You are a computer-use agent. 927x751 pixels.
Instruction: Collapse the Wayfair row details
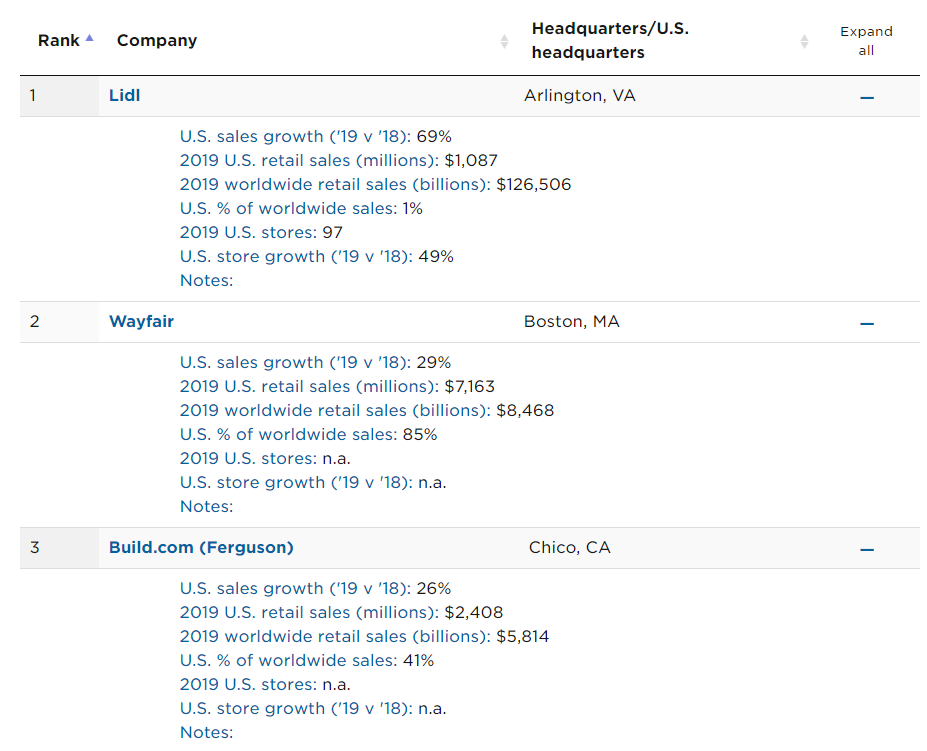pos(867,323)
